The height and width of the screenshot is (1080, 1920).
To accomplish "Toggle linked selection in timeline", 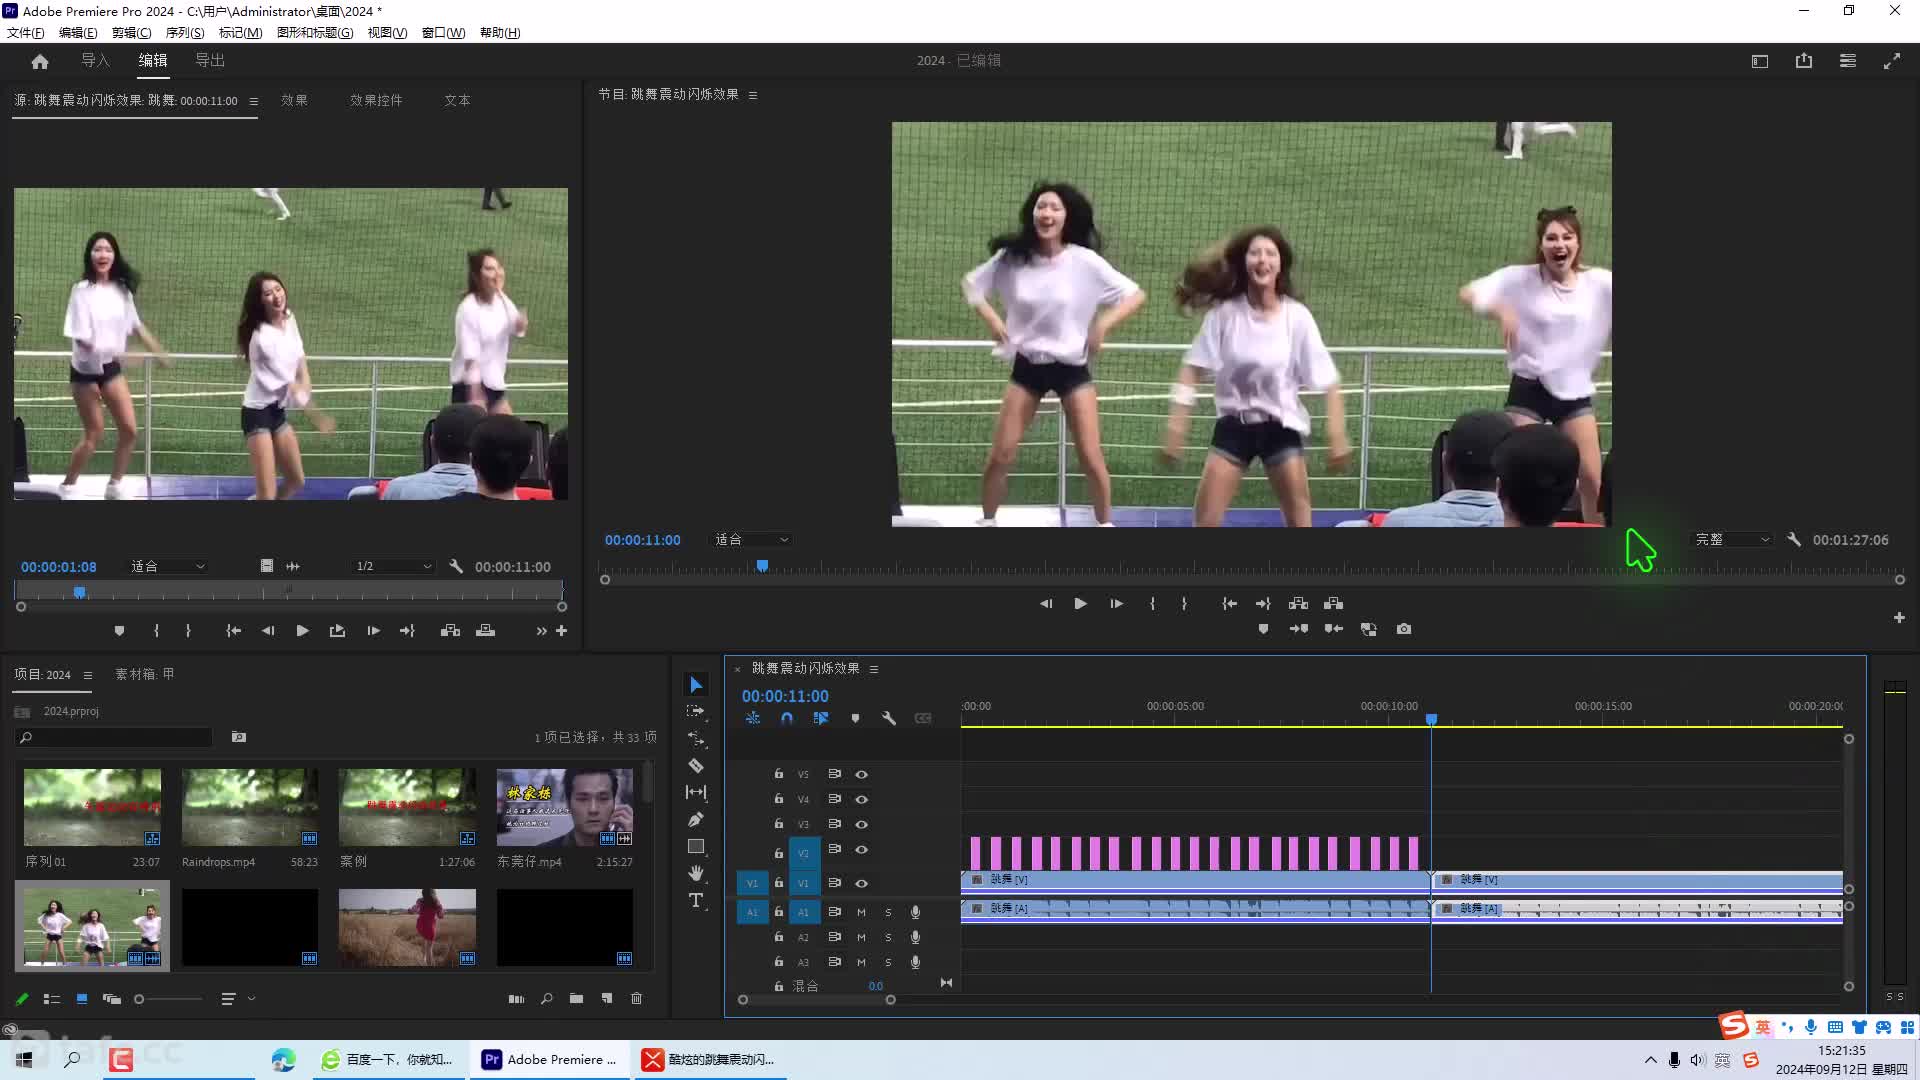I will point(821,718).
